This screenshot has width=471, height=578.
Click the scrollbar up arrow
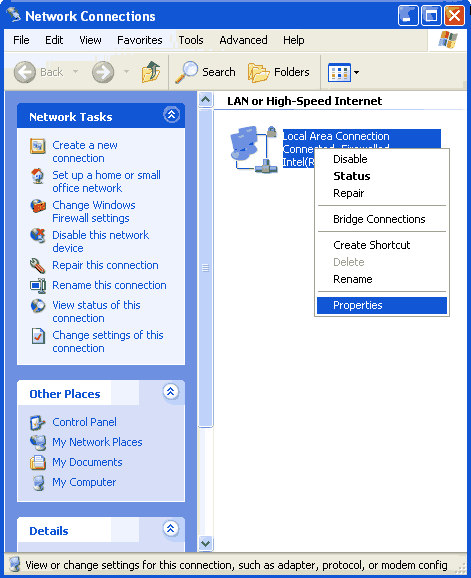tap(205, 100)
